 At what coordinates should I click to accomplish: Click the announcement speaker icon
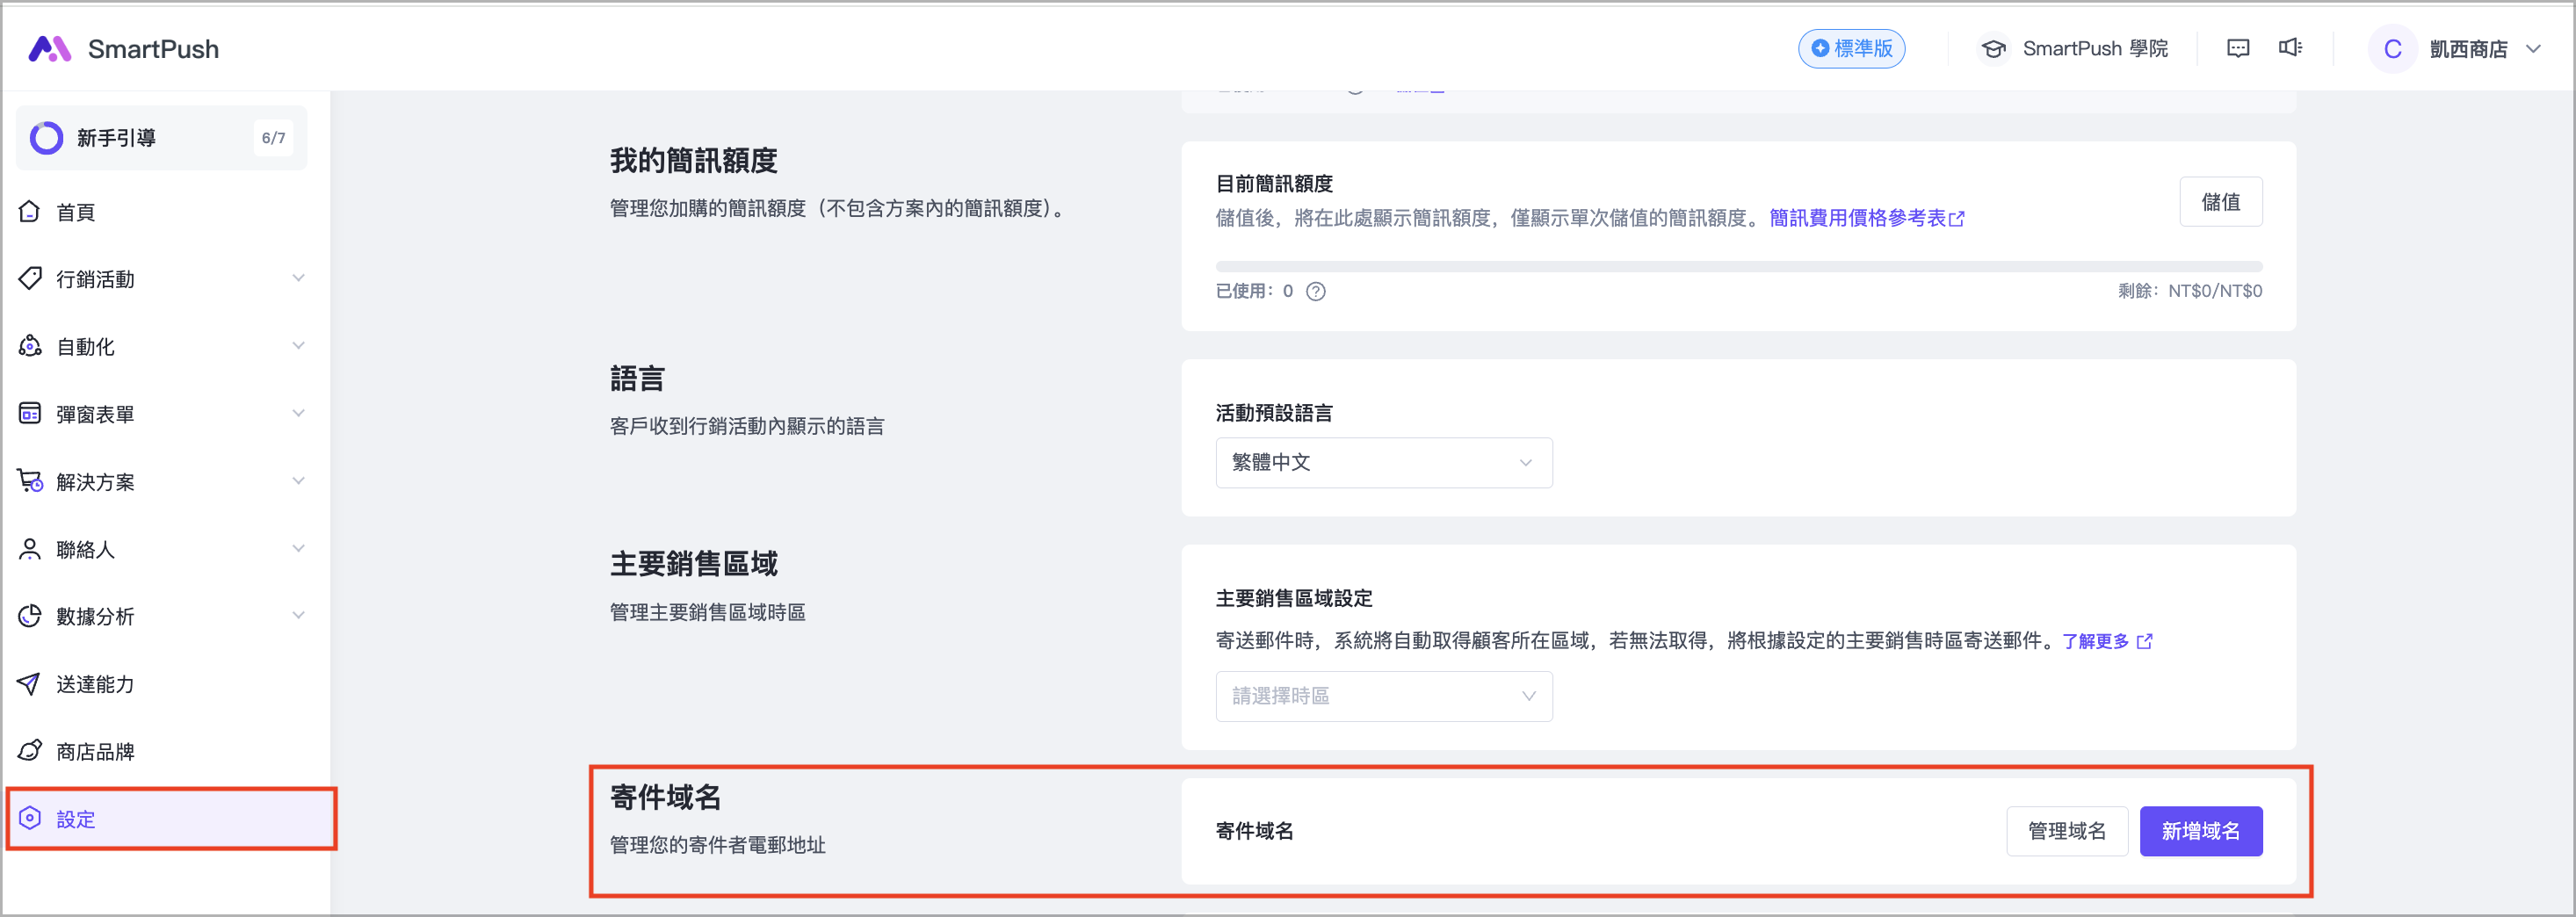tap(2289, 49)
